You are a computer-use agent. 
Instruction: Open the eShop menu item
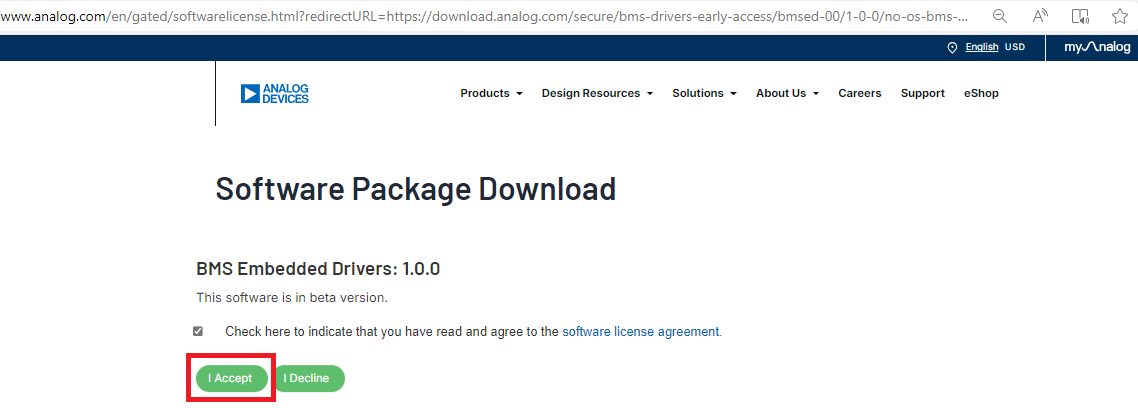(981, 93)
